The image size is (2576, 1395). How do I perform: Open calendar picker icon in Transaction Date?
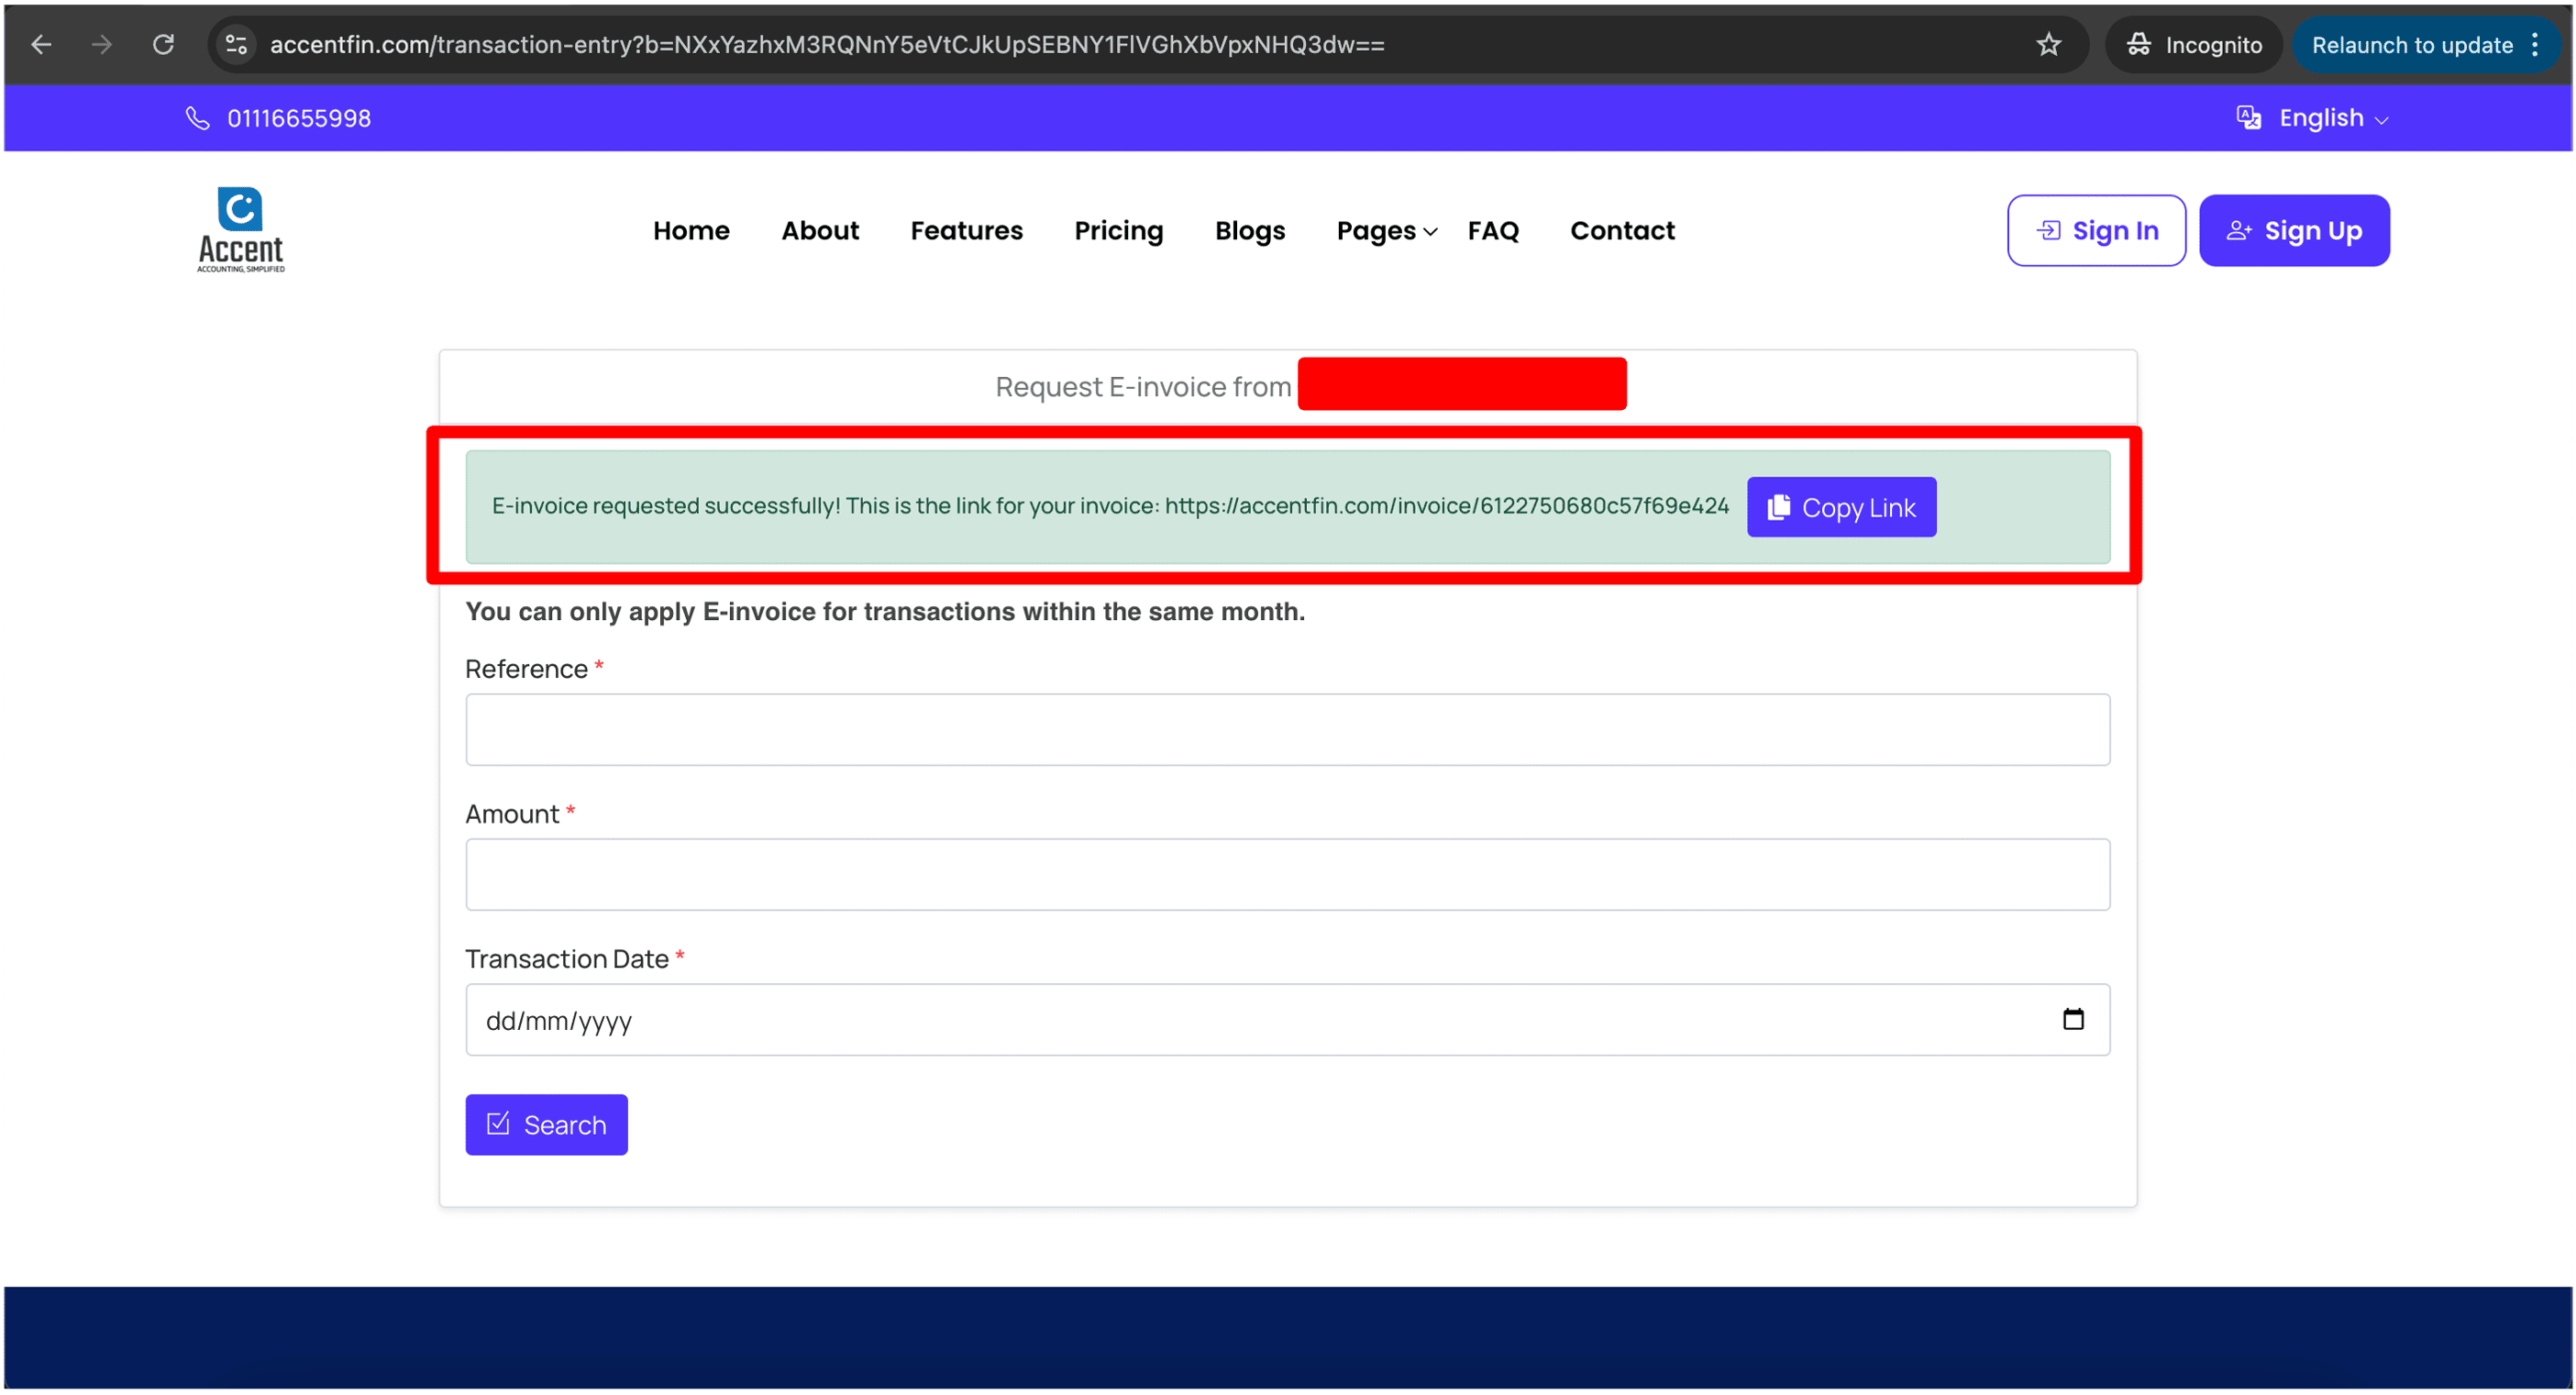(x=2073, y=1019)
